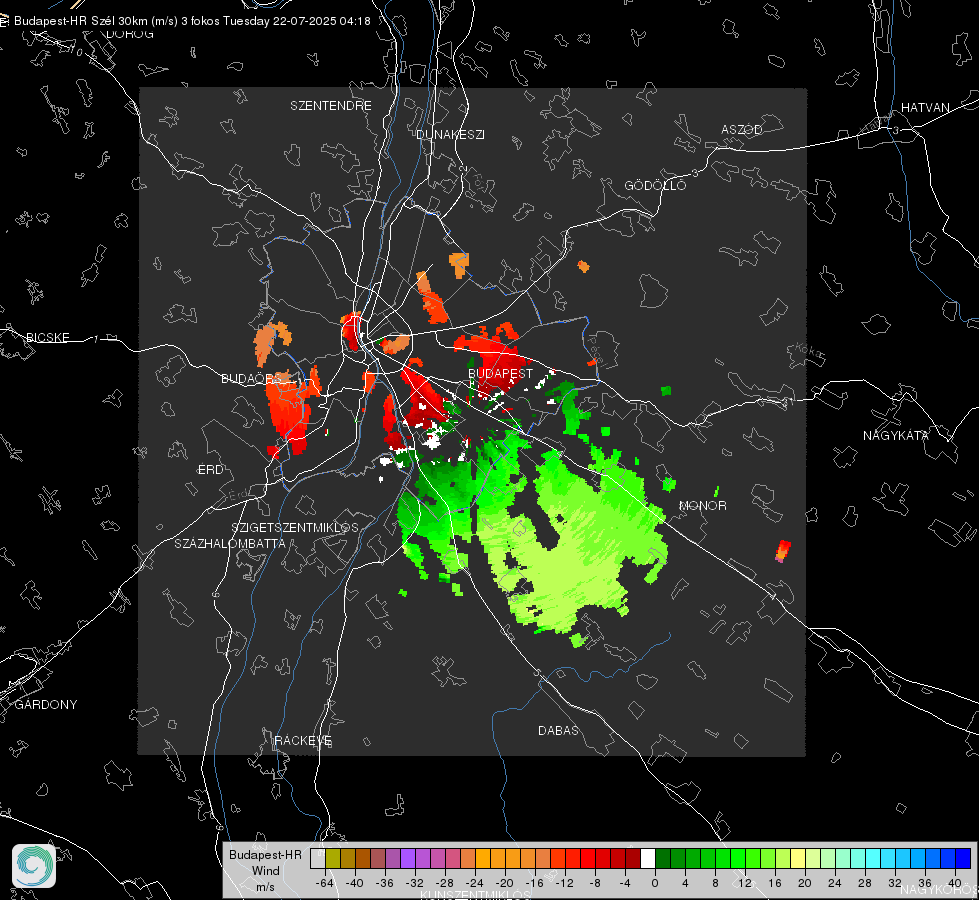Click the 0 value on the legend scale
The width and height of the screenshot is (979, 900).
click(655, 883)
